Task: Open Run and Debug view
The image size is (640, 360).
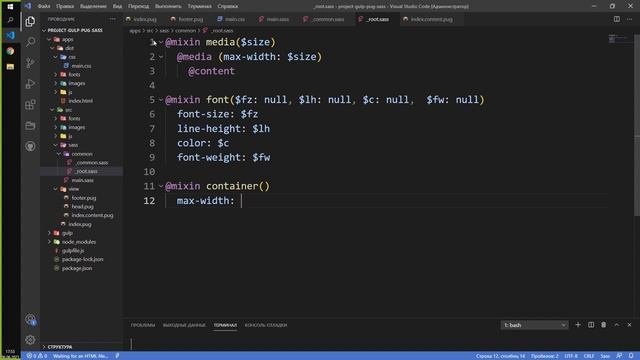Action: coord(30,84)
